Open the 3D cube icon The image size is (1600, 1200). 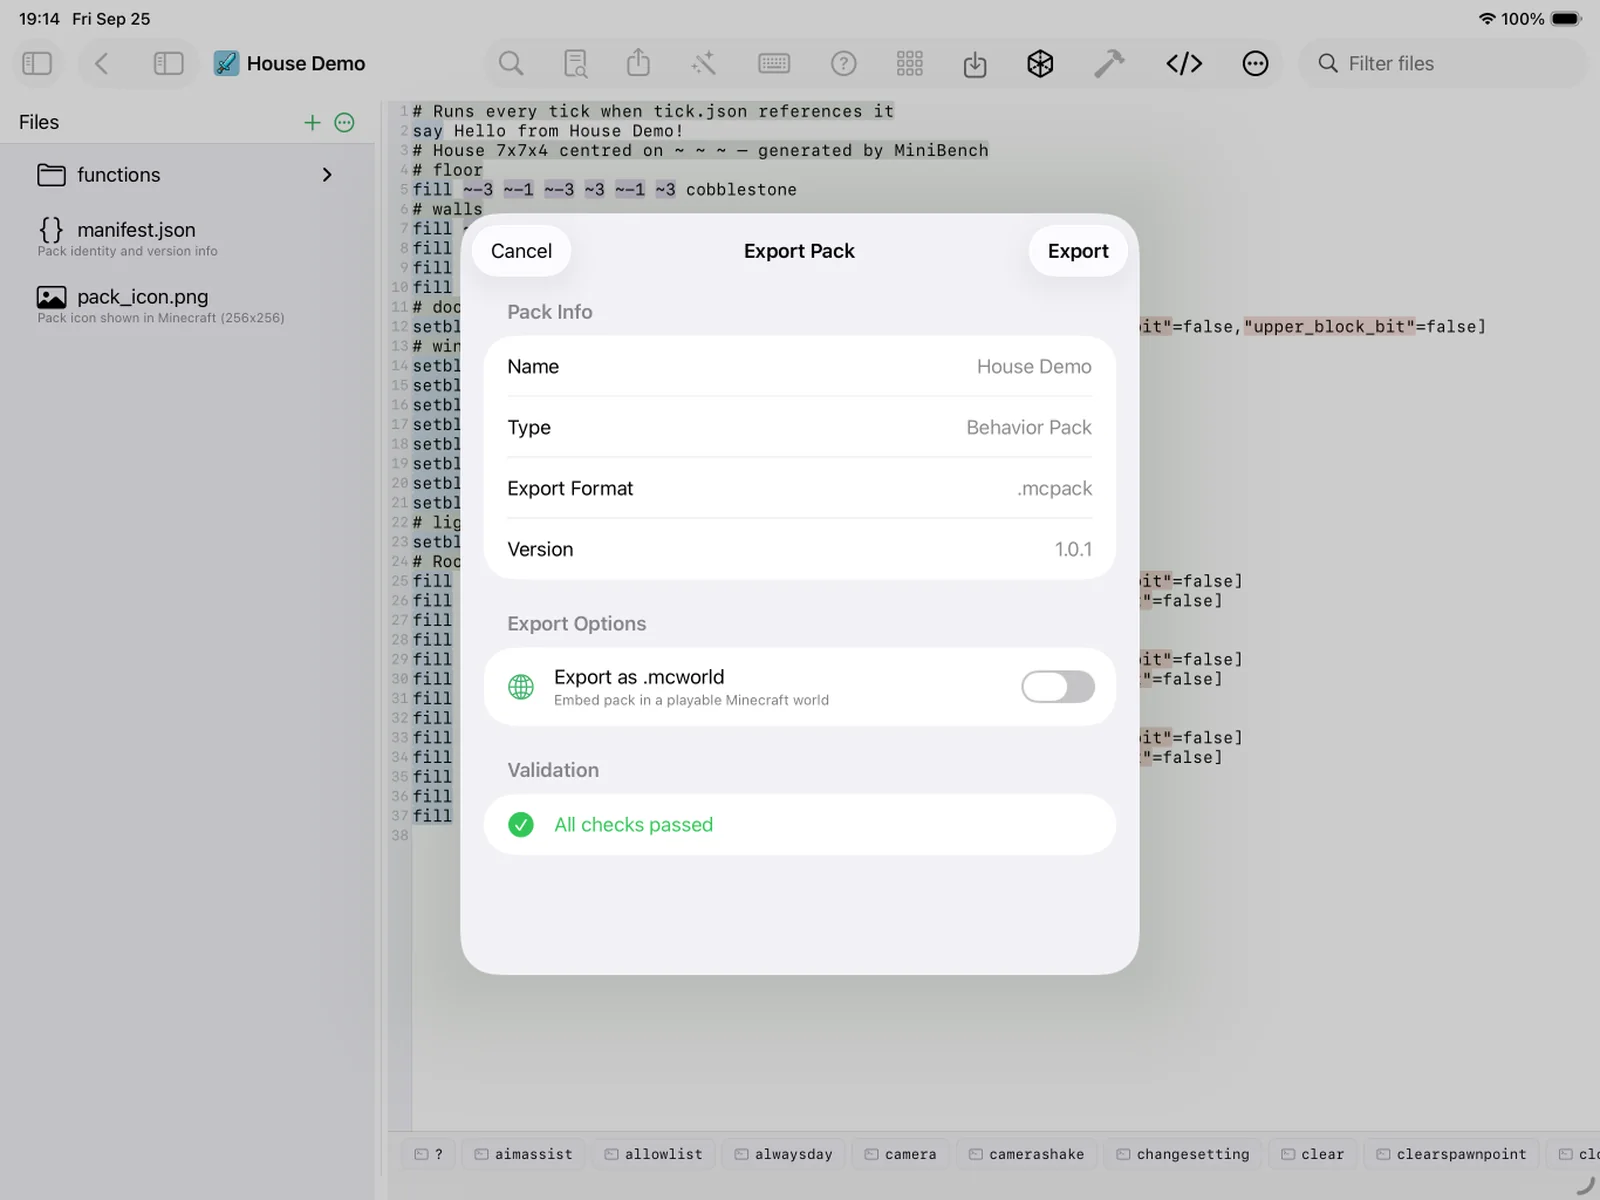click(1040, 64)
